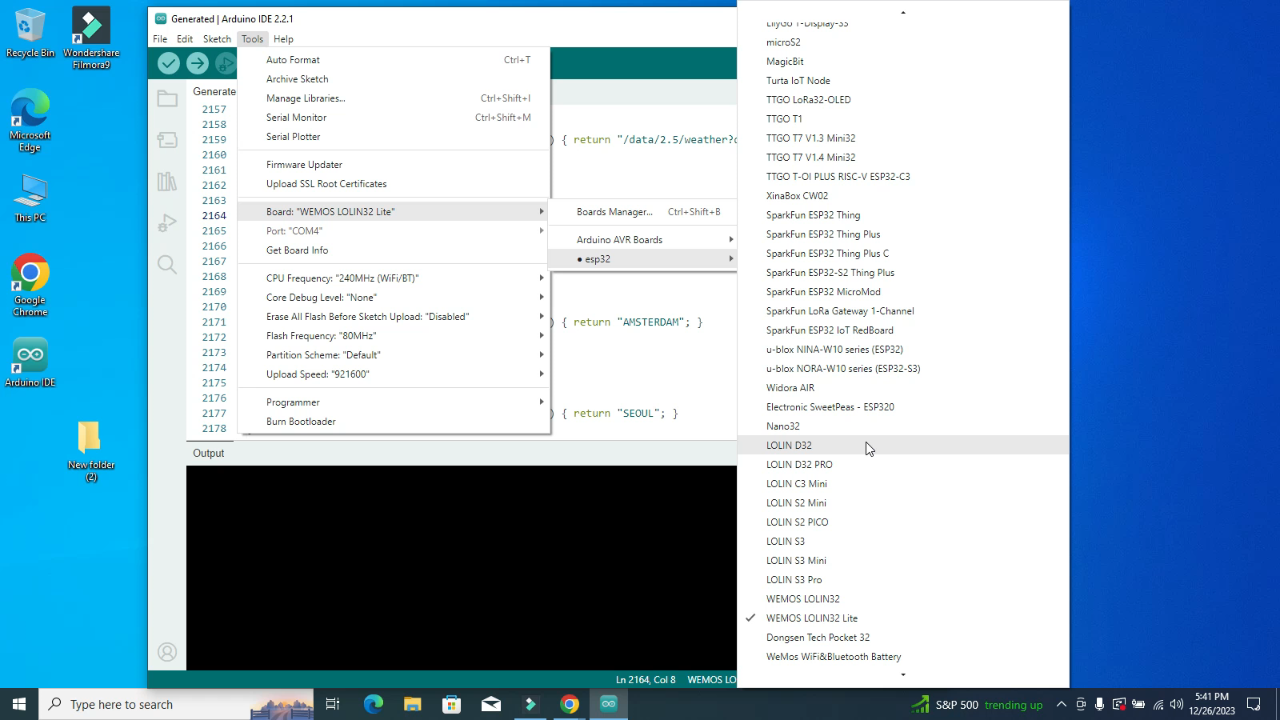Open the Boards Manager sidebar icon

(x=167, y=140)
